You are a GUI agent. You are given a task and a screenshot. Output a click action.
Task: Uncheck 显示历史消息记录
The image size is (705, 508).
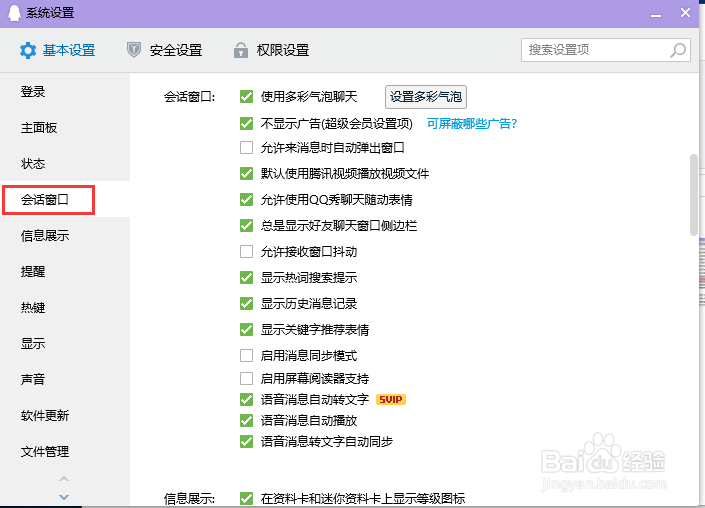(x=246, y=303)
